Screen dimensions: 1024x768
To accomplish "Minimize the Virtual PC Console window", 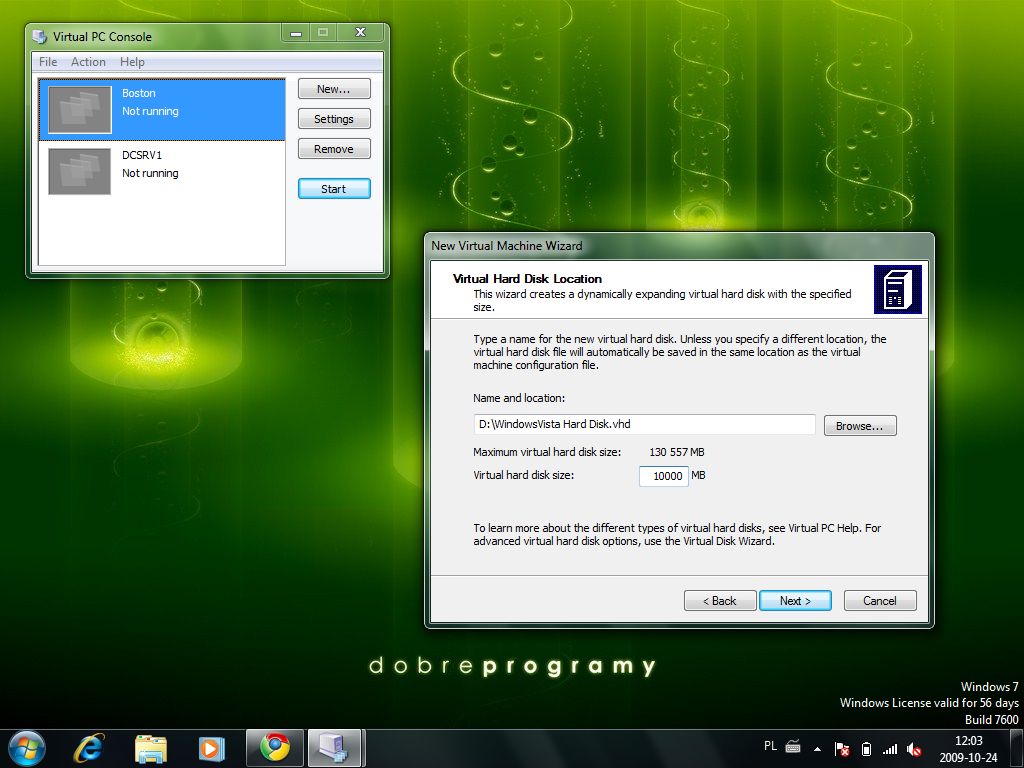I will tap(296, 33).
